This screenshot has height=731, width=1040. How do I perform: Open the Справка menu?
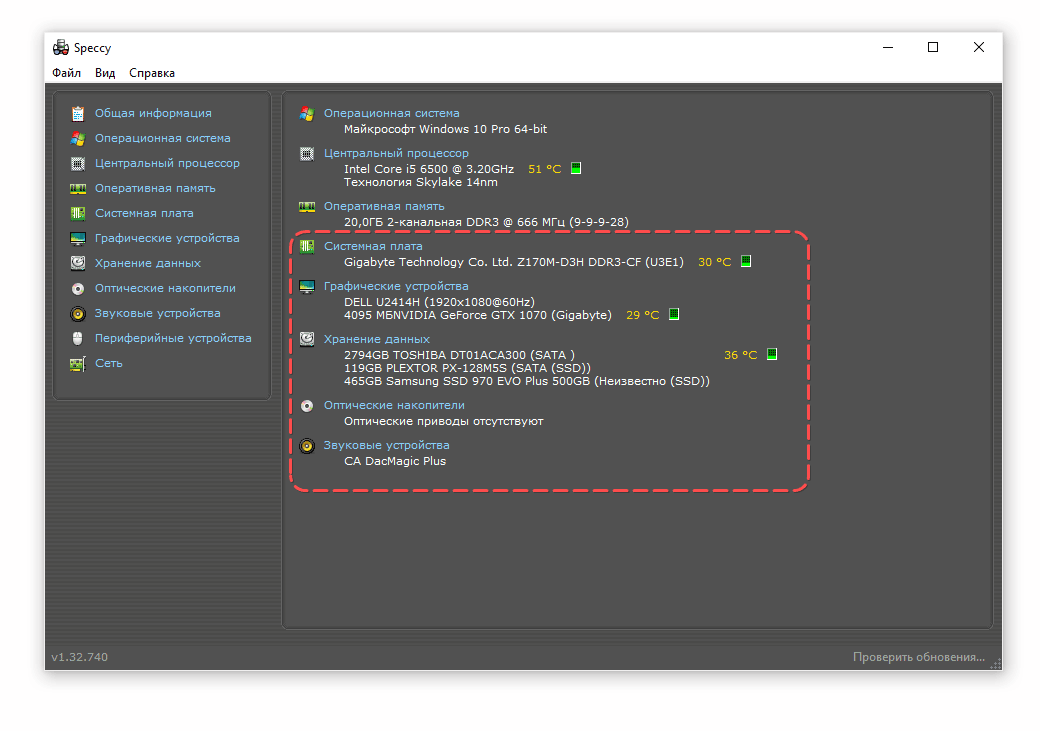click(152, 73)
